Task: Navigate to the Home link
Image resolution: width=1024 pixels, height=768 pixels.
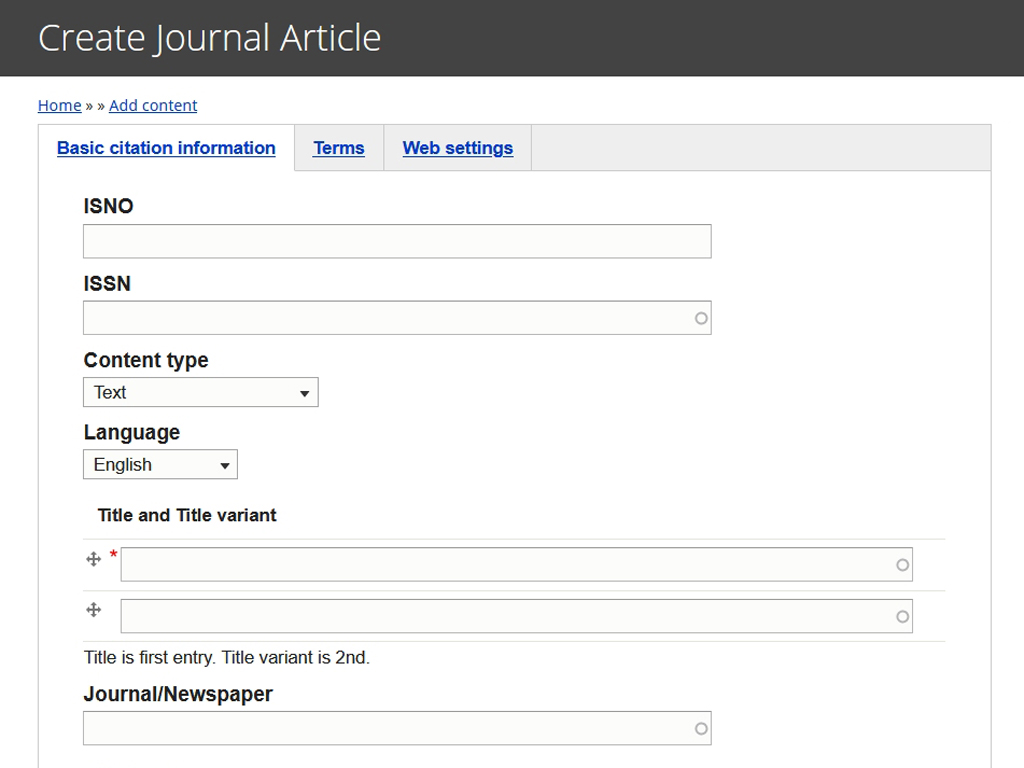Action: click(x=59, y=105)
